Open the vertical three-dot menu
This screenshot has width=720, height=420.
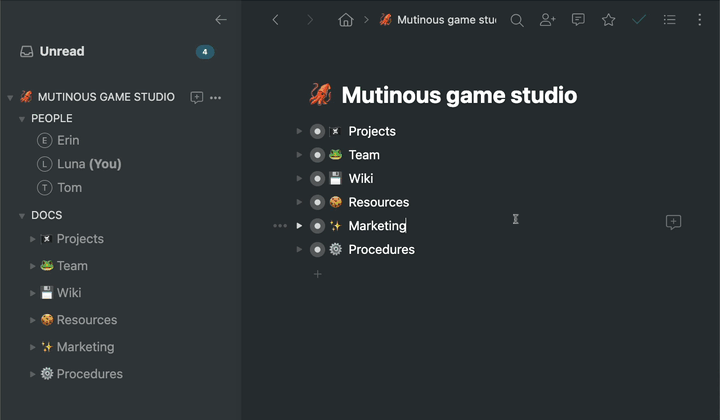699,20
